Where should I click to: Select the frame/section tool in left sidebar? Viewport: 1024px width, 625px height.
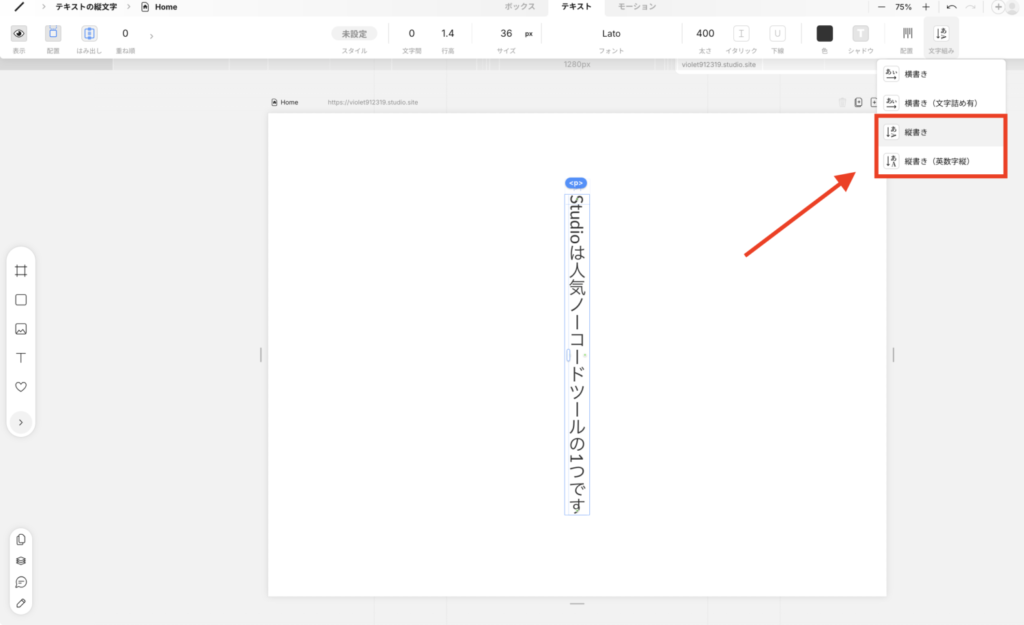(21, 270)
